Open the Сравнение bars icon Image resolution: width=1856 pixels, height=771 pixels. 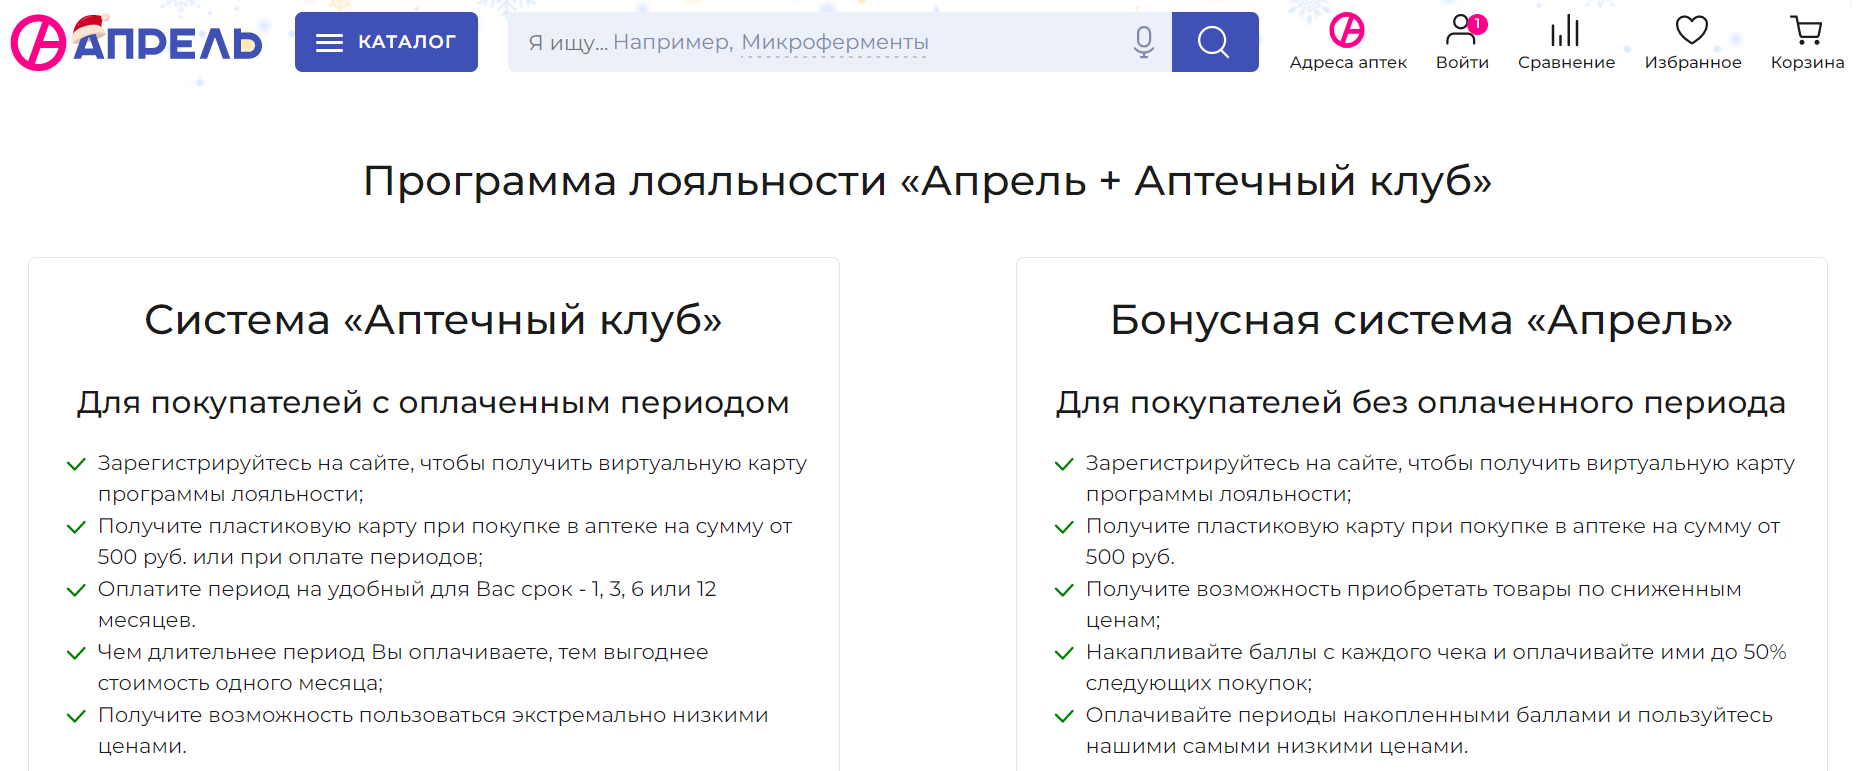point(1565,30)
